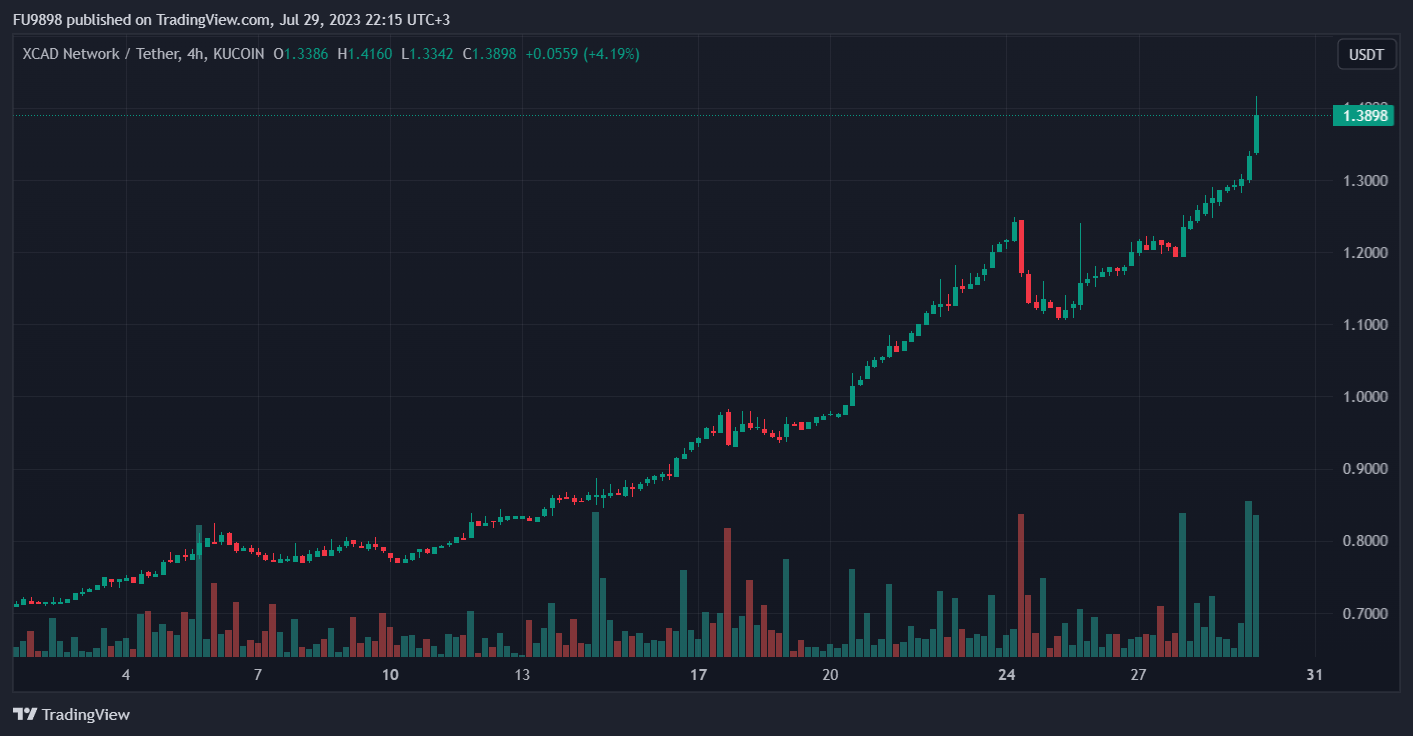Open the USDT currency selector
Image resolution: width=1413 pixels, height=736 pixels.
pos(1366,54)
